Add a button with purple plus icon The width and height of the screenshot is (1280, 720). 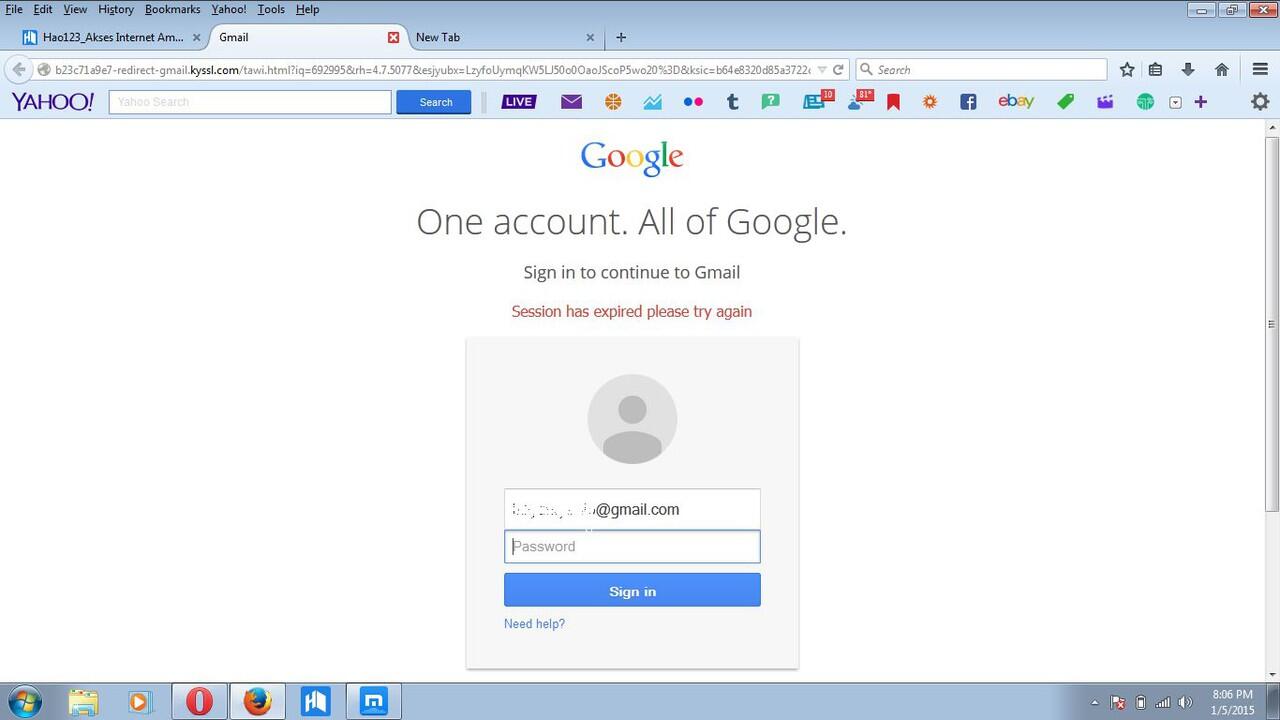[1201, 101]
